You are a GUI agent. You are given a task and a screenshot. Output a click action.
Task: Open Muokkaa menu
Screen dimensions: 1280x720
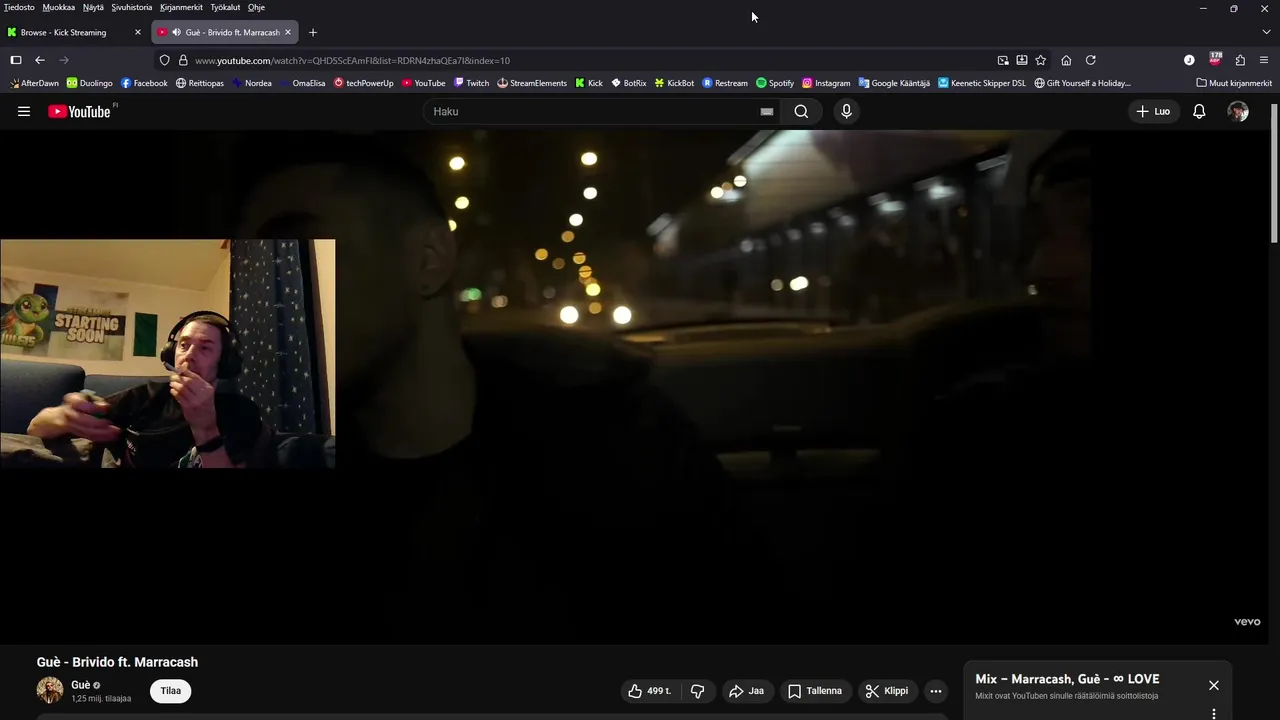point(59,7)
